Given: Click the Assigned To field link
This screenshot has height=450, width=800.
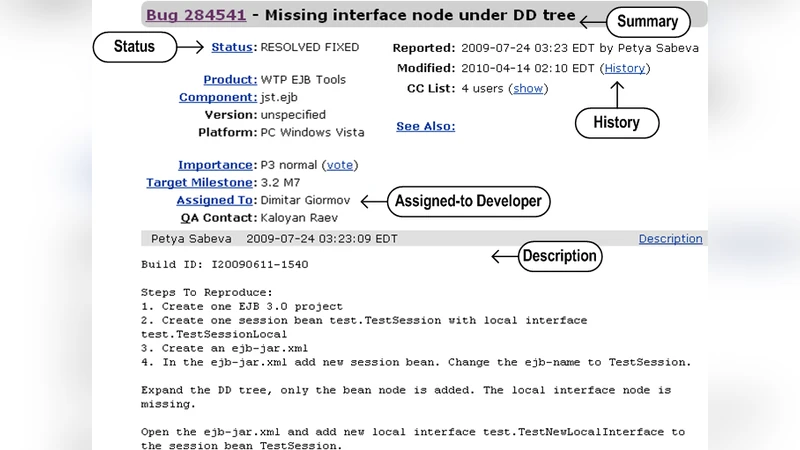Looking at the screenshot, I should pyautogui.click(x=215, y=200).
